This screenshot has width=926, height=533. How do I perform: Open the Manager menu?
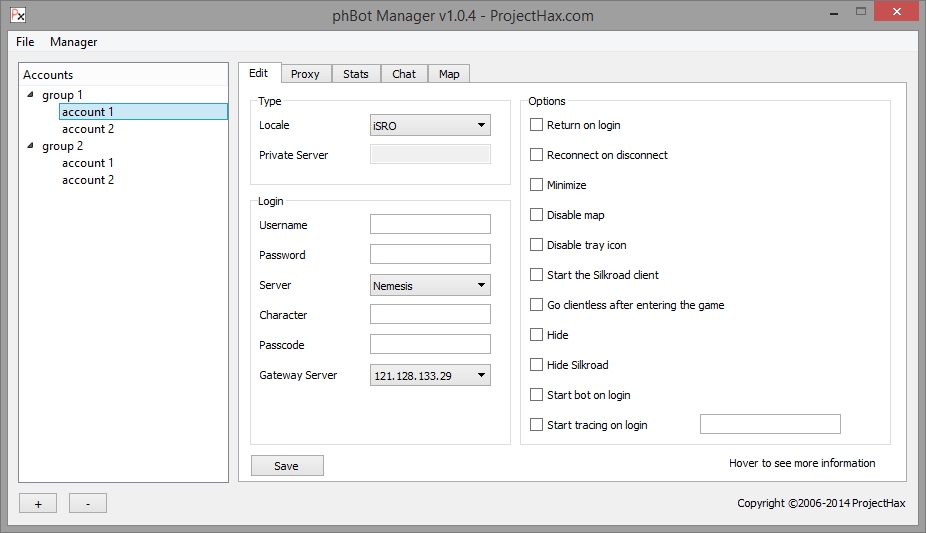pyautogui.click(x=74, y=42)
